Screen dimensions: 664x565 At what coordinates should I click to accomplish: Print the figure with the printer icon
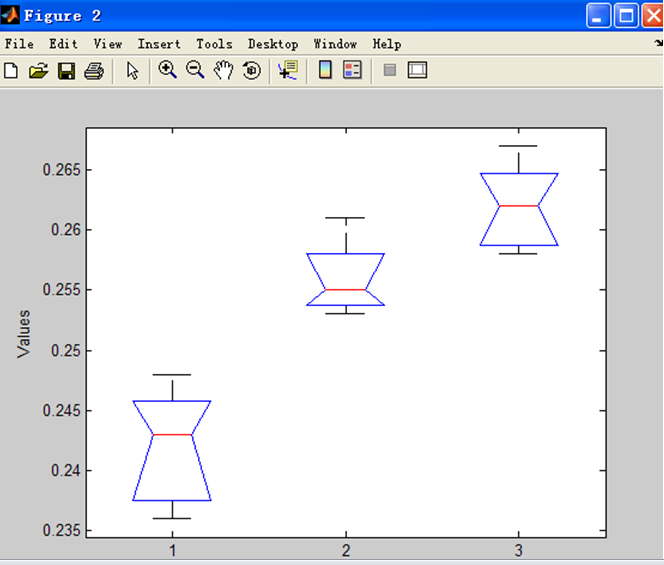[94, 71]
